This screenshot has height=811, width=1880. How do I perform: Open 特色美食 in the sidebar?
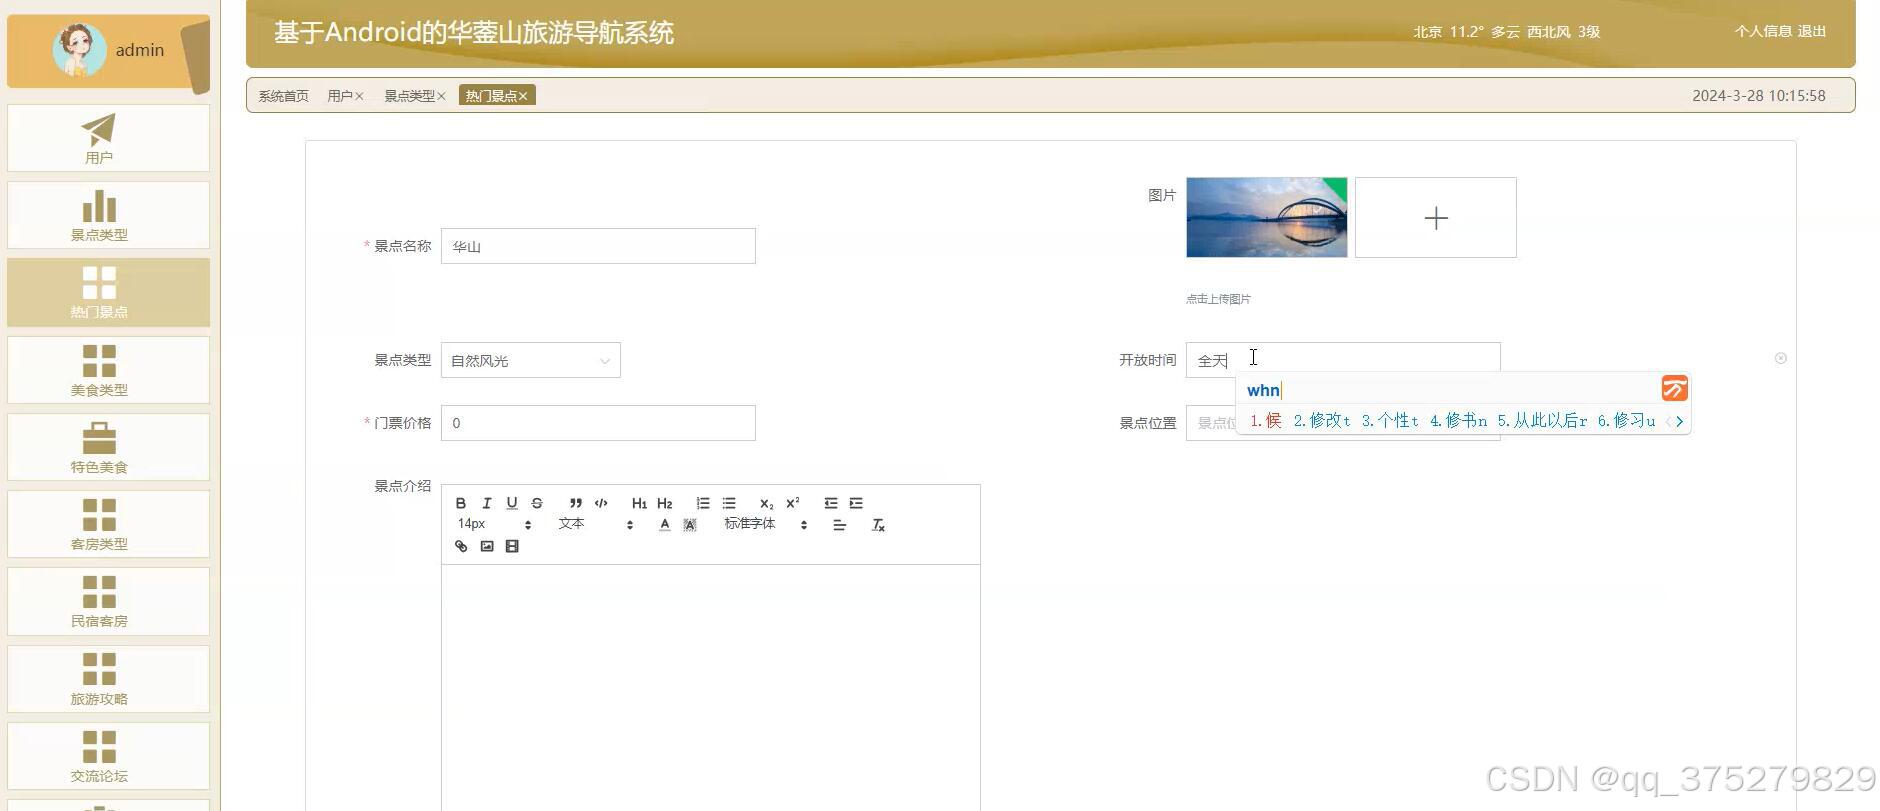(x=108, y=447)
